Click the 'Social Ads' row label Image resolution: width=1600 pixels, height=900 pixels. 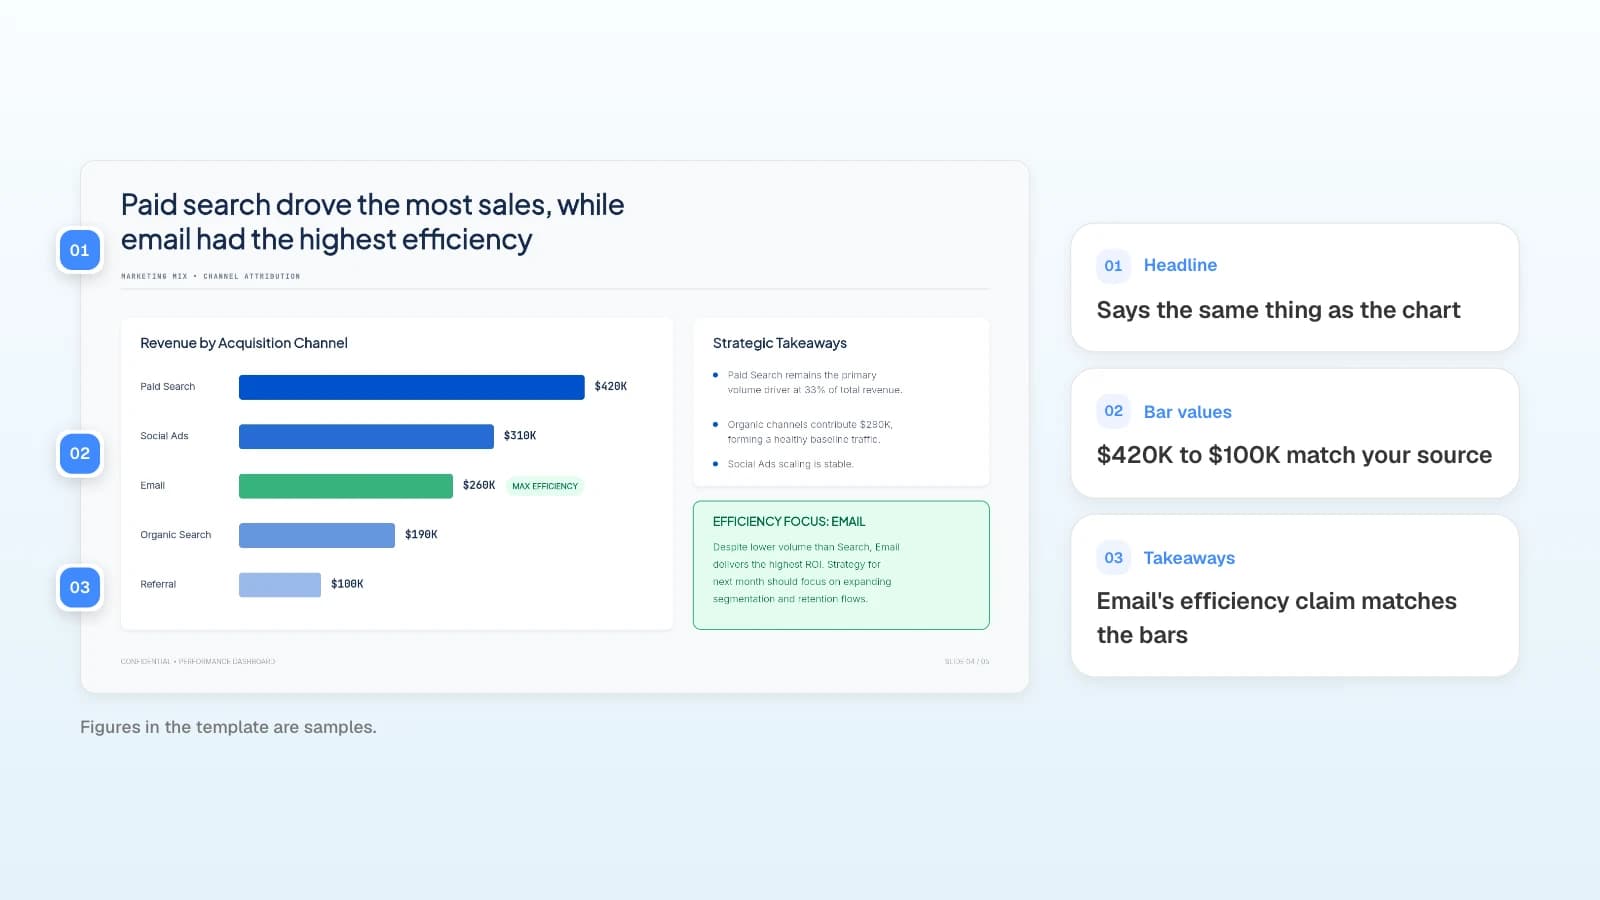tap(164, 436)
